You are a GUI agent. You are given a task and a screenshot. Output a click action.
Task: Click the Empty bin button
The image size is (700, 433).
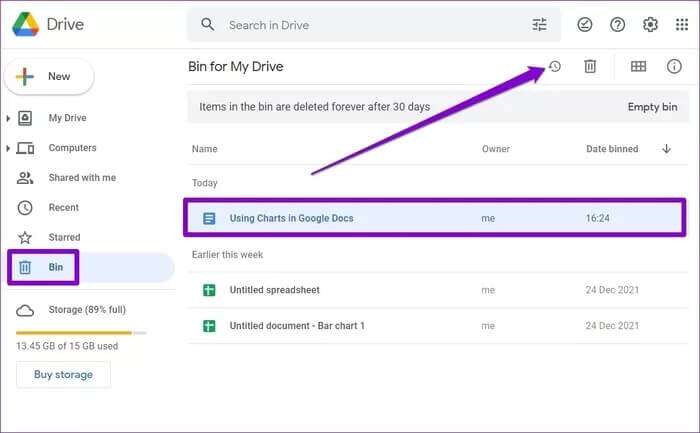[x=652, y=107]
